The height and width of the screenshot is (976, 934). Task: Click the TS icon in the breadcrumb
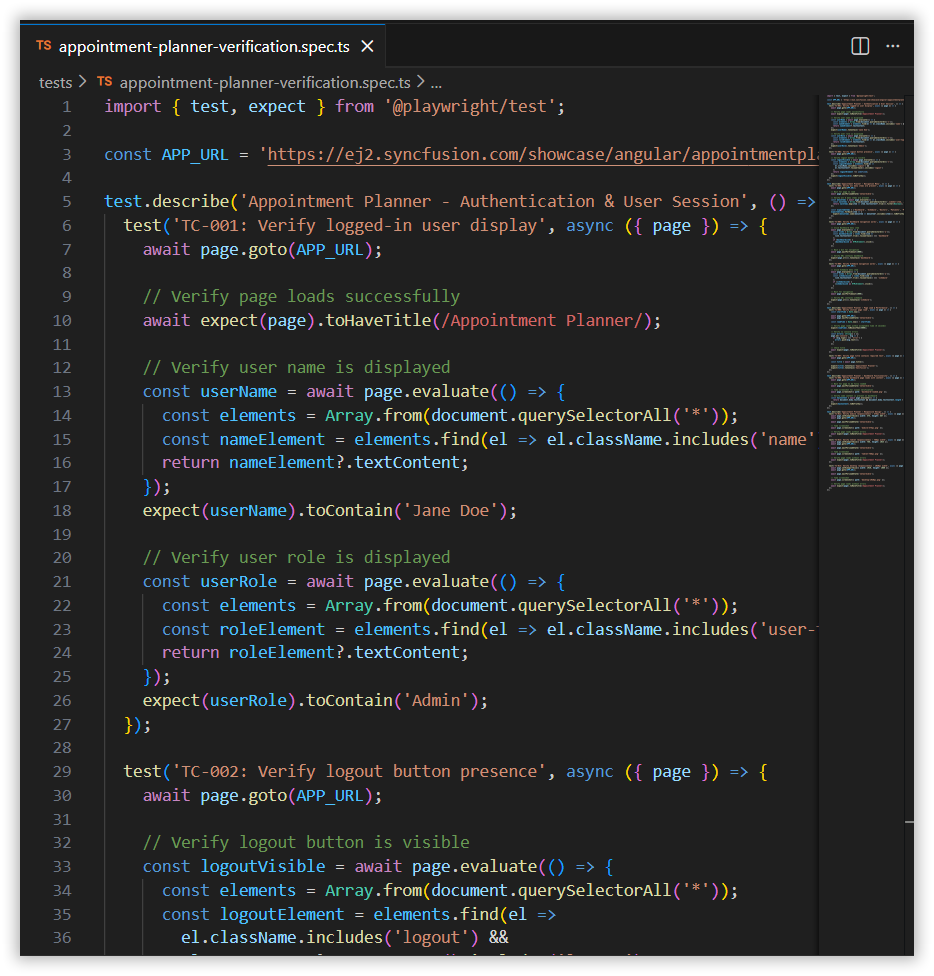click(105, 82)
